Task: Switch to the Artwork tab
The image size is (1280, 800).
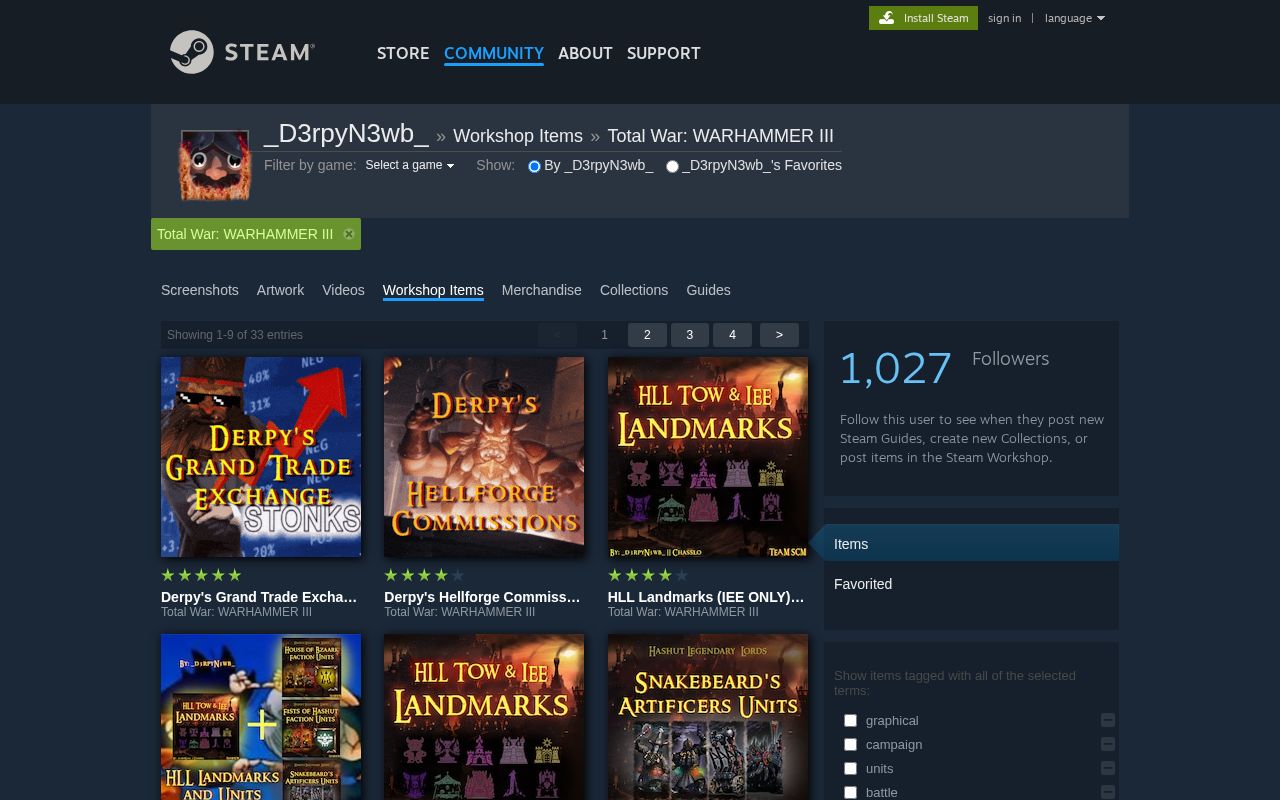Action: [280, 290]
